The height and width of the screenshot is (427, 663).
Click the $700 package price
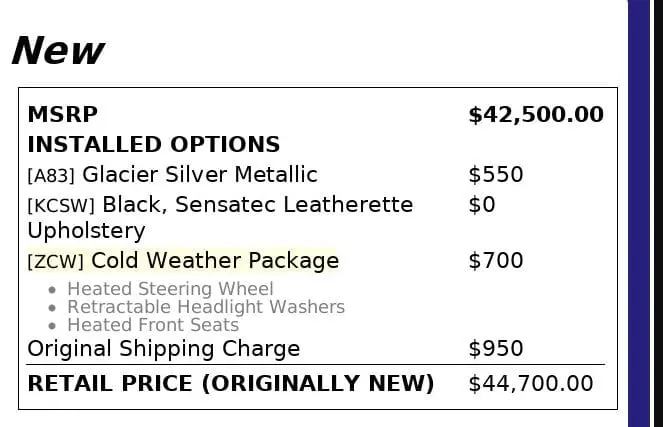495,261
